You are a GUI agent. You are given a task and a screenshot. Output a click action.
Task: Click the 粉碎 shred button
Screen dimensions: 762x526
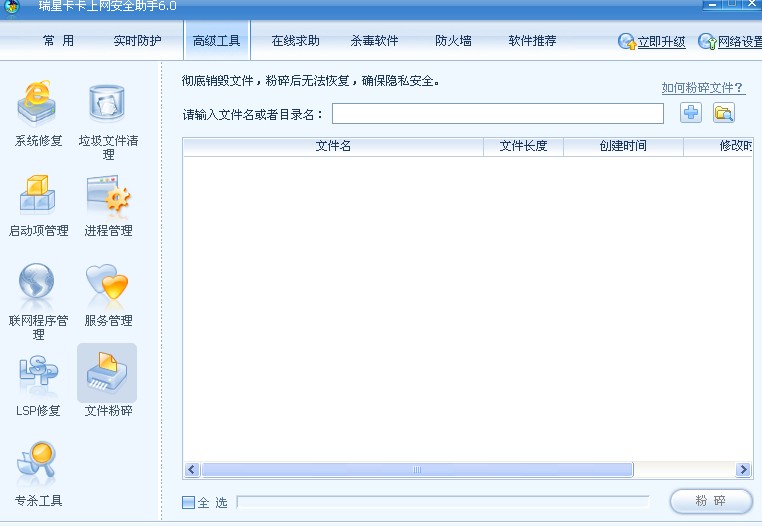point(711,501)
